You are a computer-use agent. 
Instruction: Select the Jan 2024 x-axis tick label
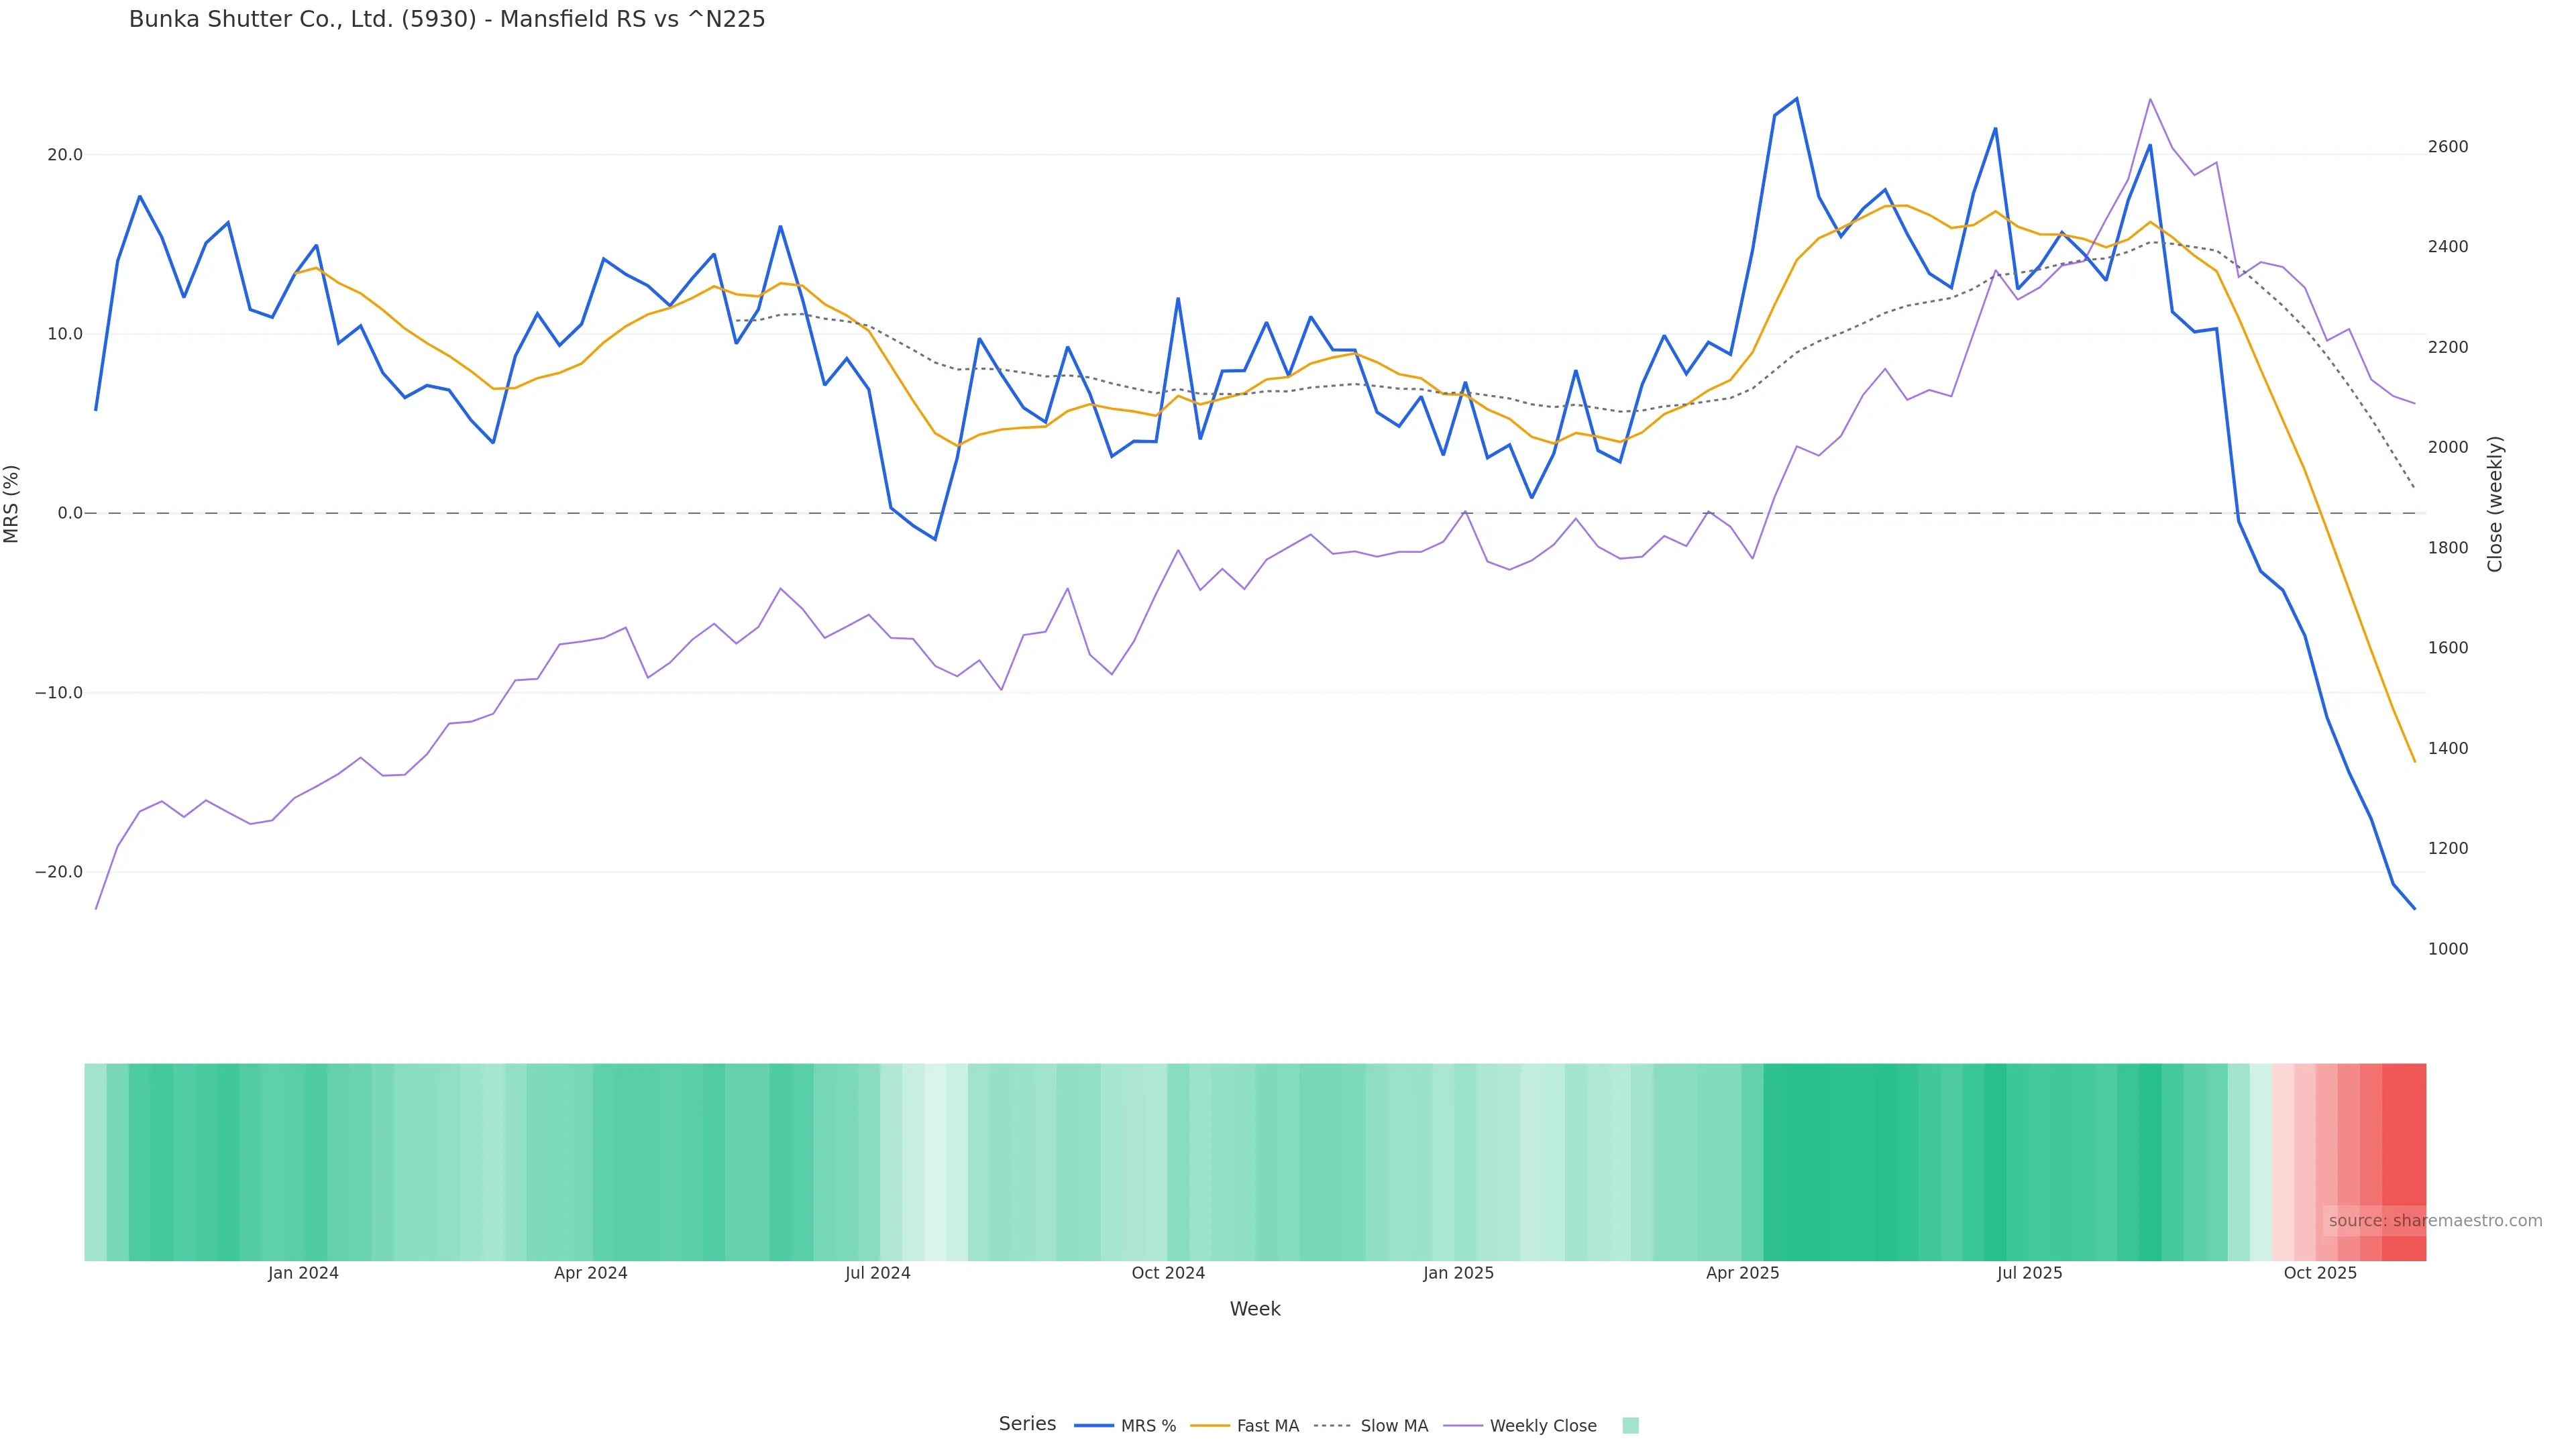(x=303, y=1273)
